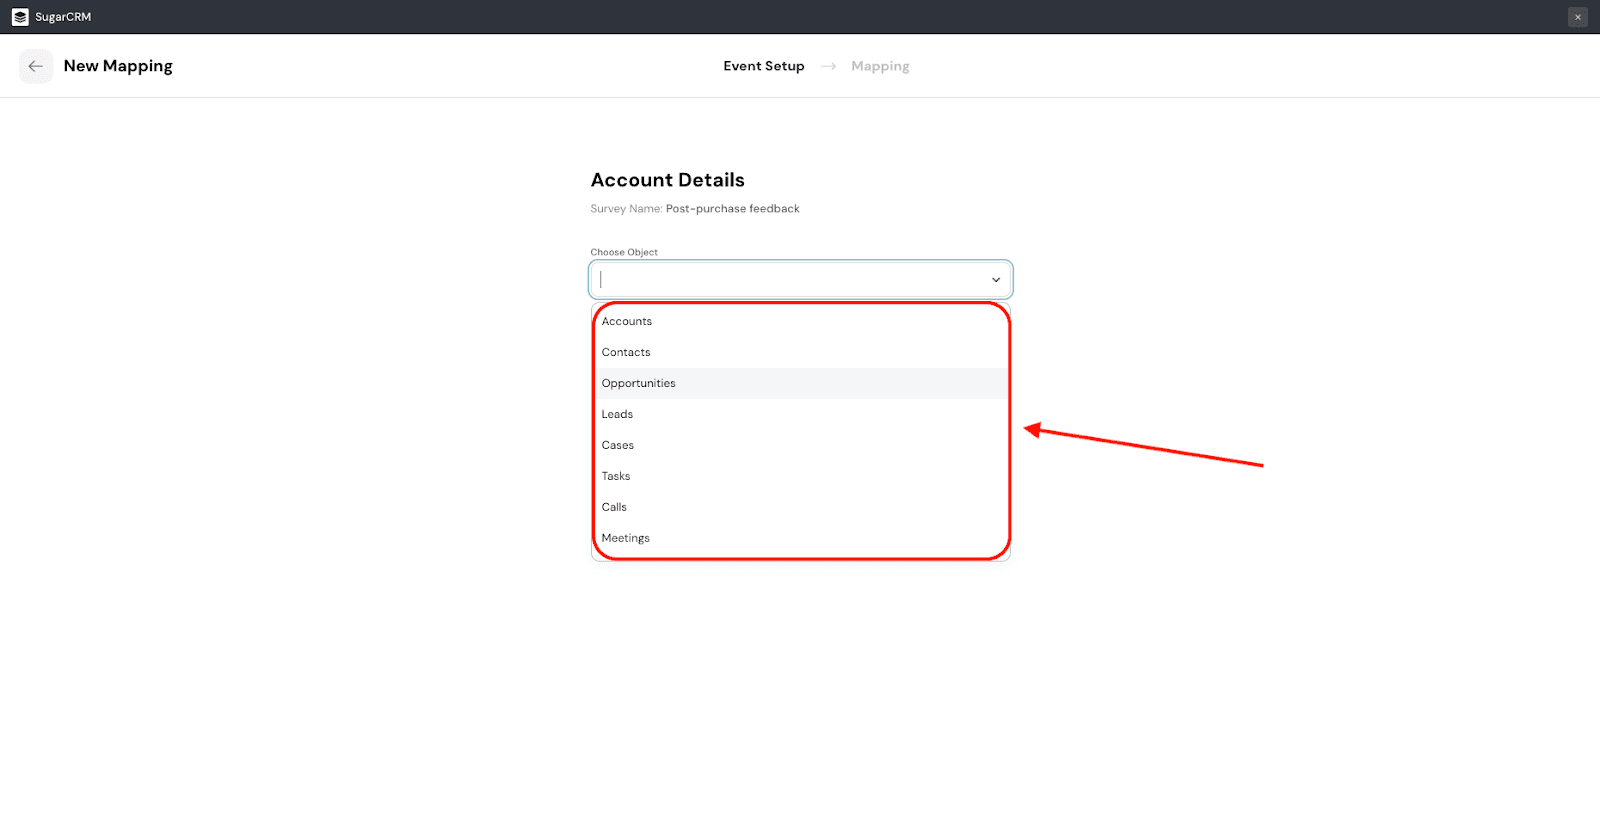
Task: Select Accounts from the object list
Action: point(627,321)
